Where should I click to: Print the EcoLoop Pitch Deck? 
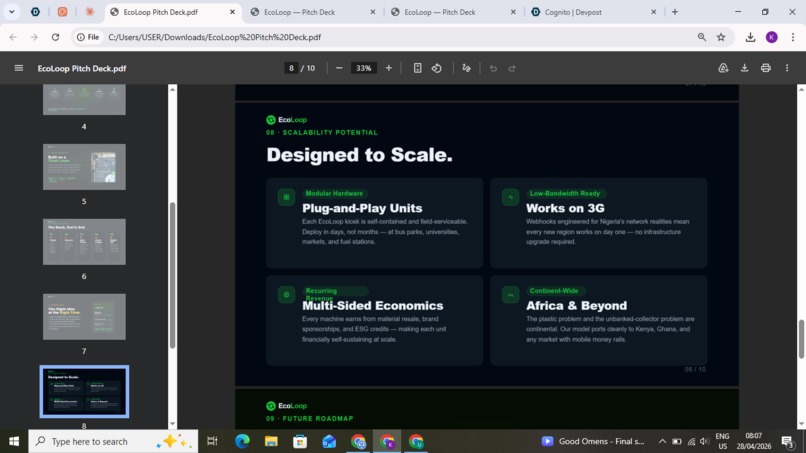(x=765, y=68)
